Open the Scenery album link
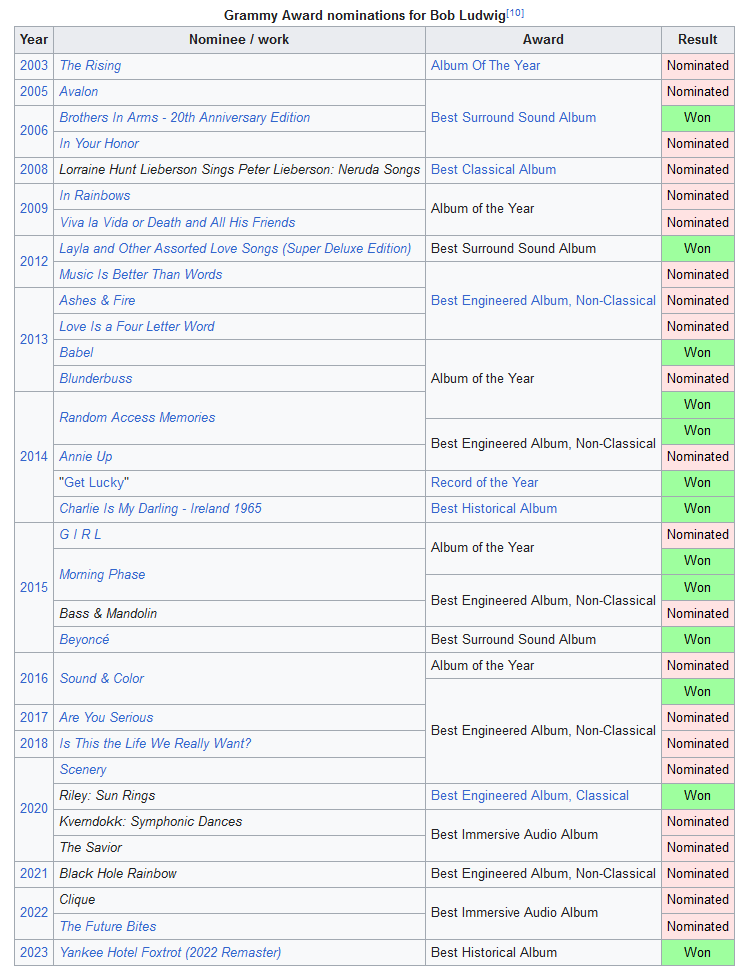 point(83,770)
